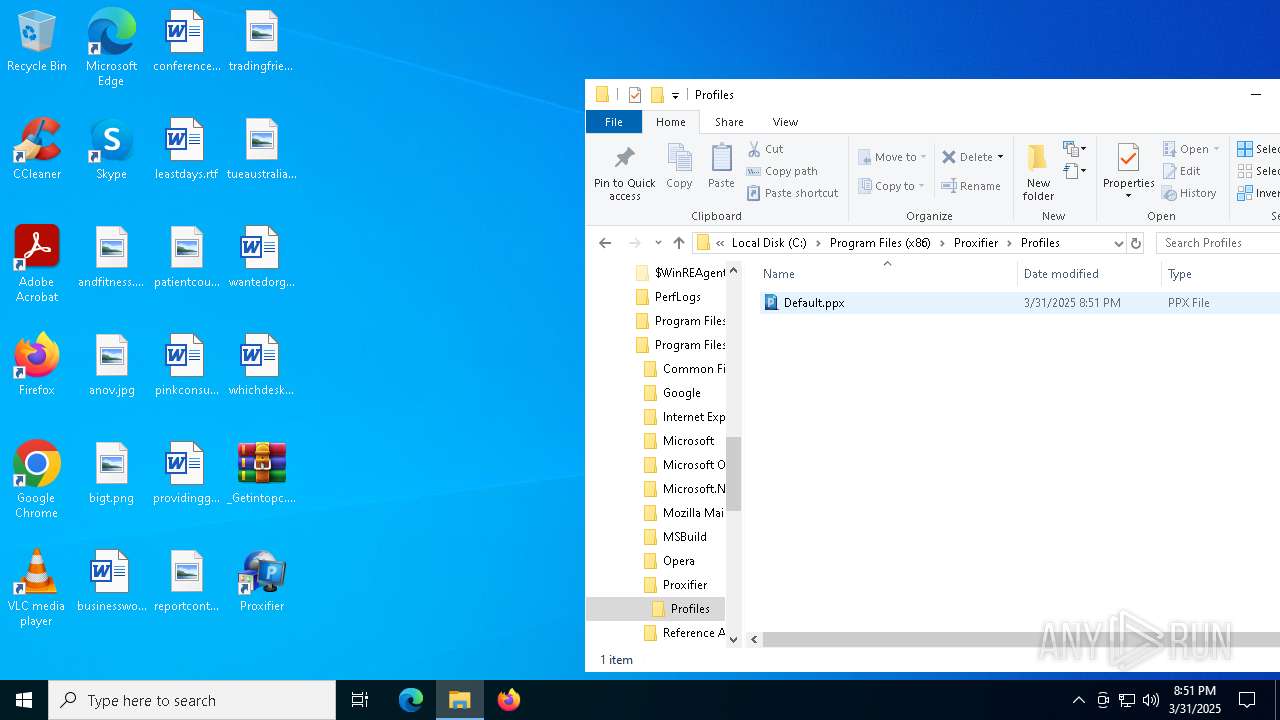This screenshot has width=1280, height=720.
Task: Expand the Open button dropdown arrow
Action: [1216, 149]
